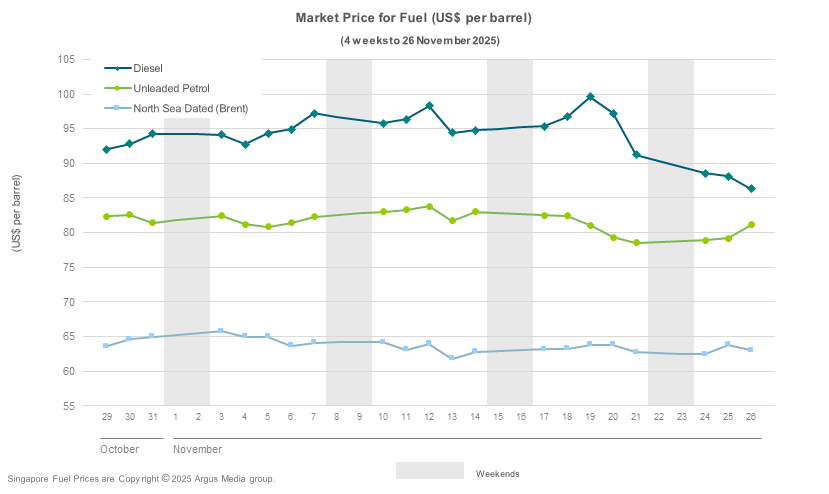Screen dimensions: 829x494
Task: Click the Unleaded Petrol point on 12 November
Action: (x=429, y=207)
